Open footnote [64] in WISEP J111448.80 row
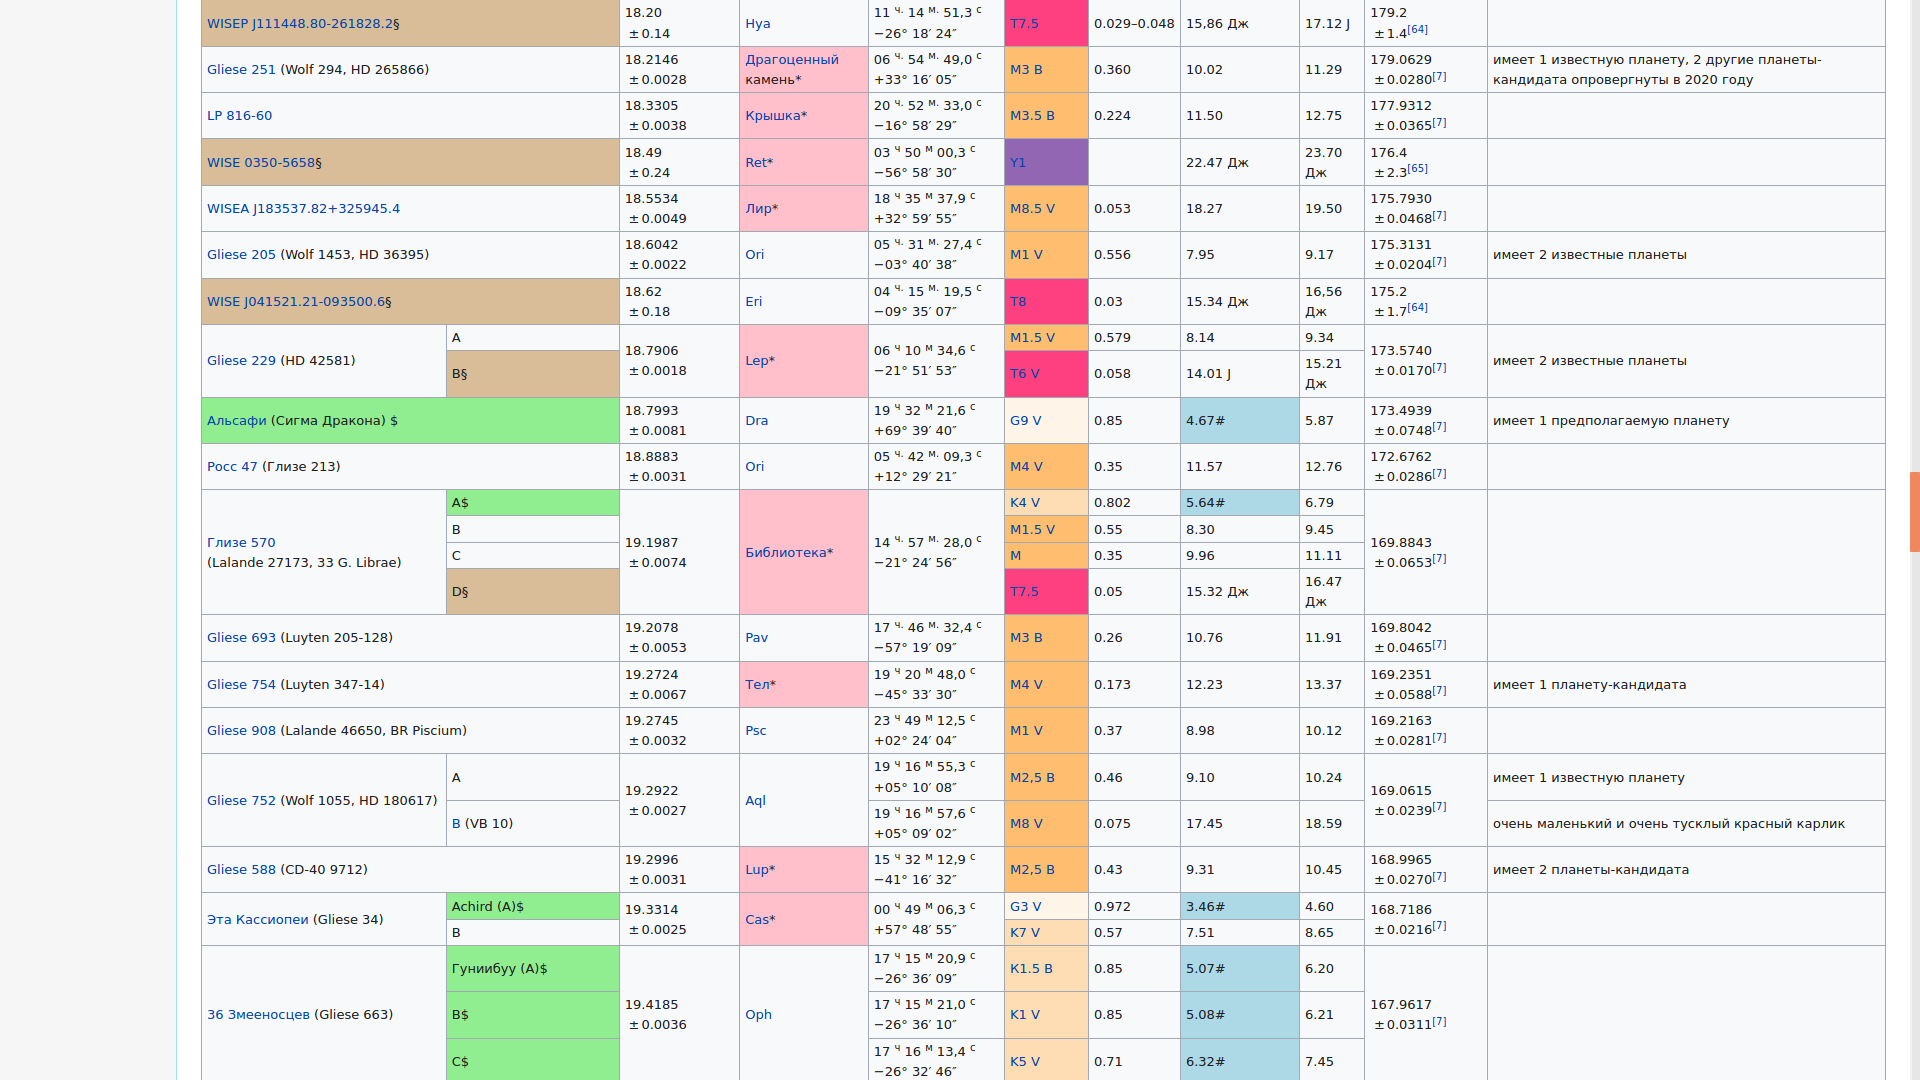 (1418, 30)
